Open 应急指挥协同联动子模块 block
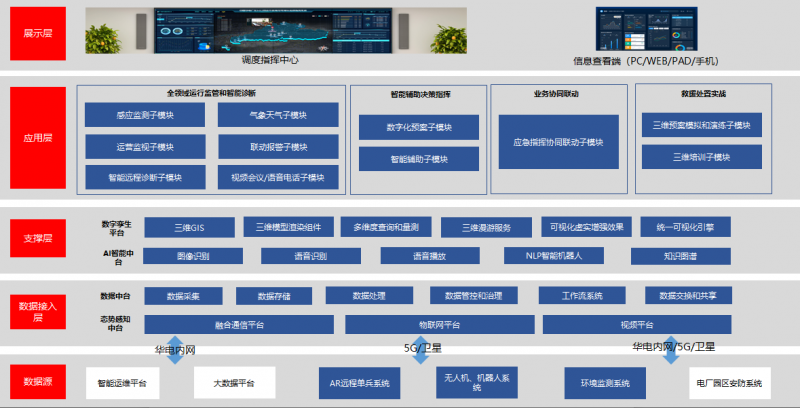The height and width of the screenshot is (408, 800). click(x=558, y=143)
